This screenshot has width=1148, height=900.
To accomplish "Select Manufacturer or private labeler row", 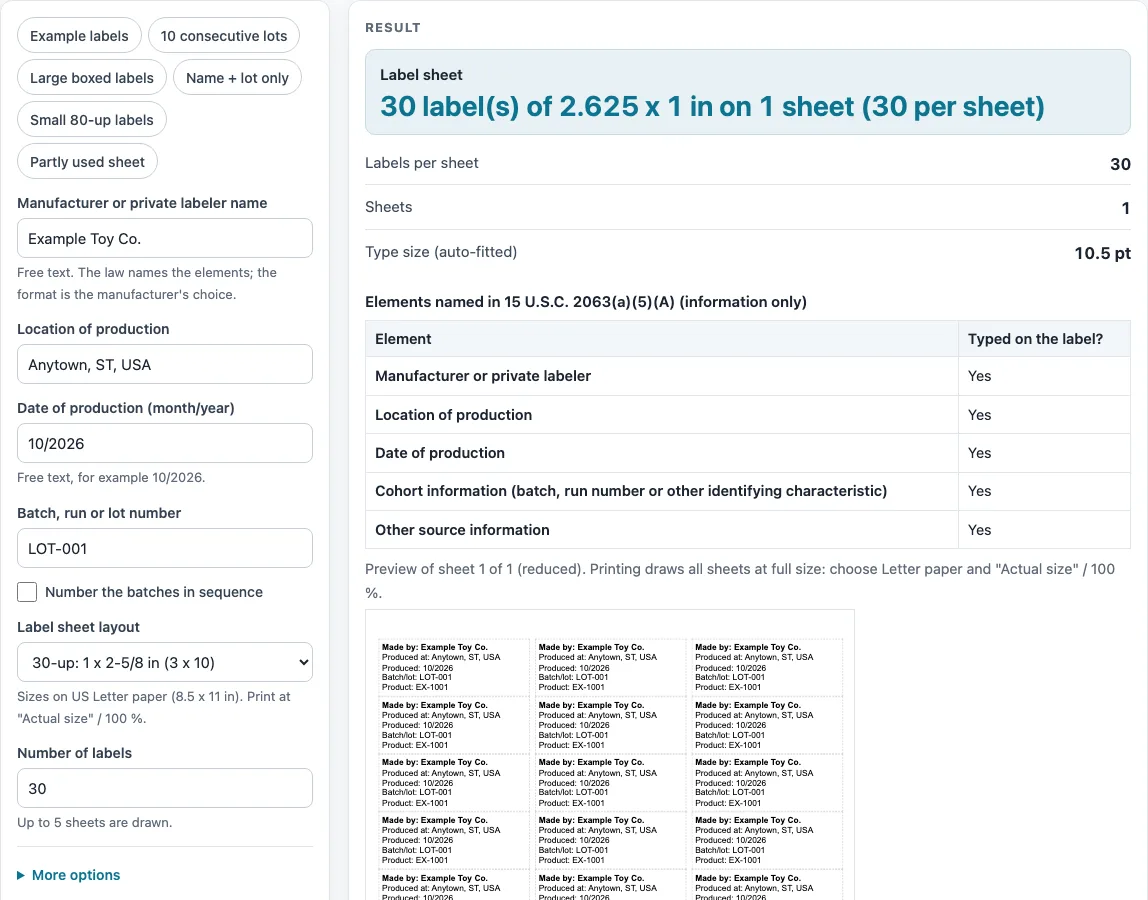I will [748, 376].
